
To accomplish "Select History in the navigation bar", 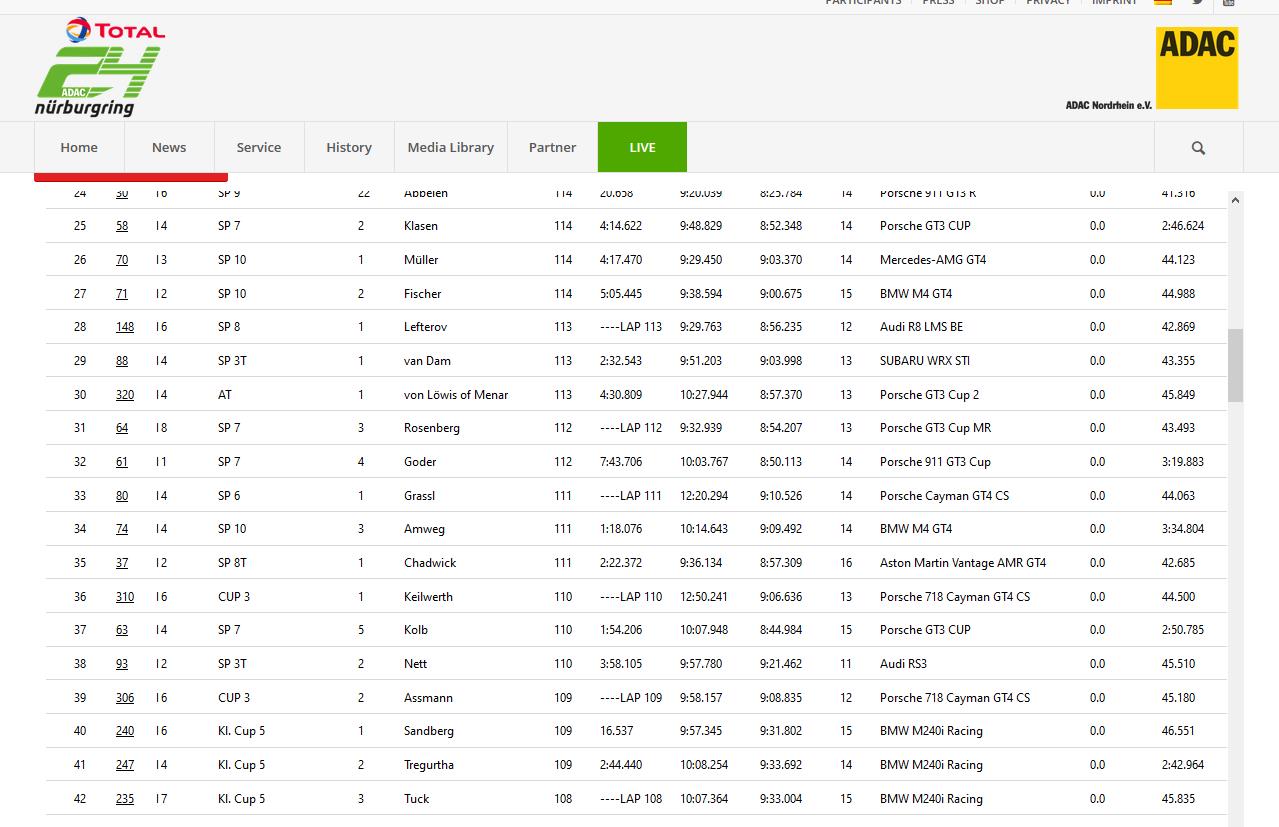I will [349, 147].
